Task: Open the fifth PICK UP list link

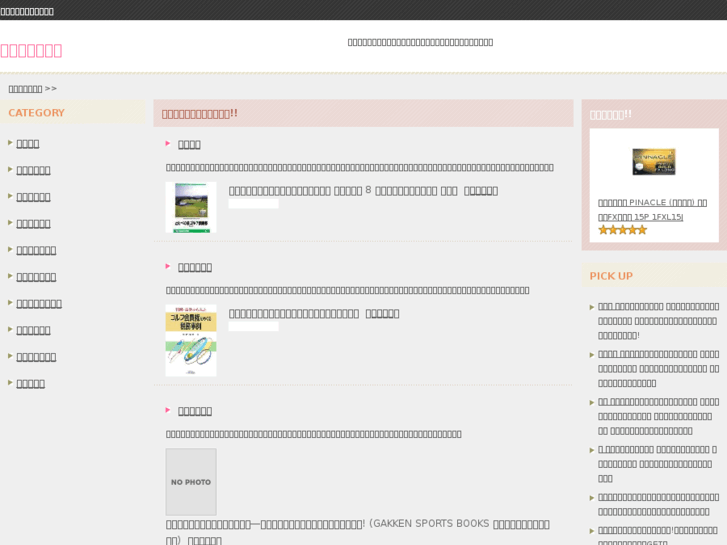Action: click(658, 504)
